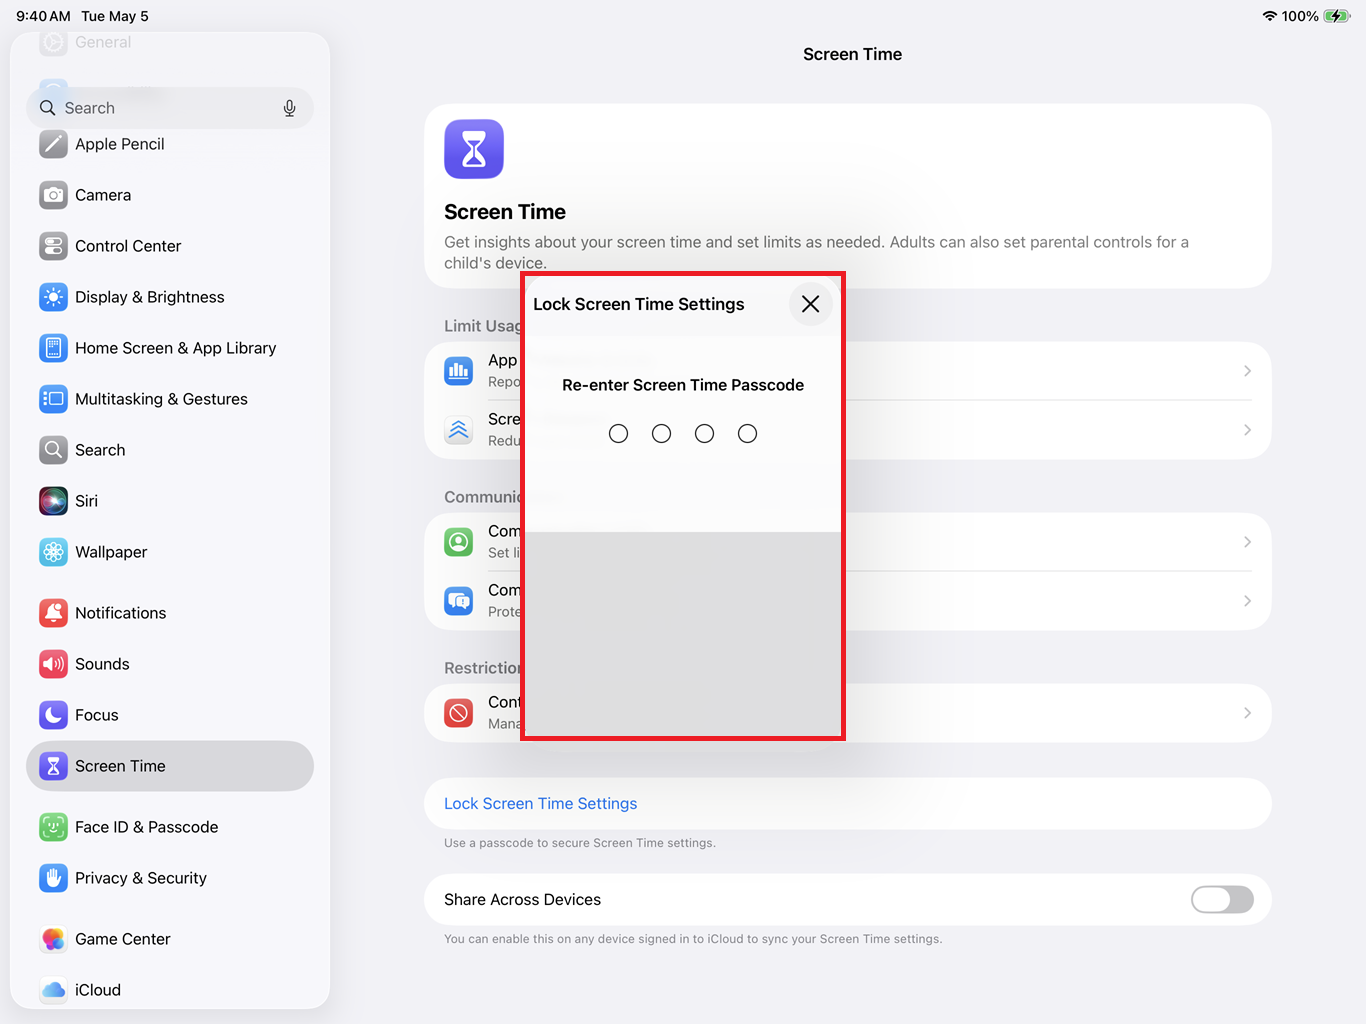Open Display & Brightness icon
Screen dimensions: 1366x1024
pos(53,297)
